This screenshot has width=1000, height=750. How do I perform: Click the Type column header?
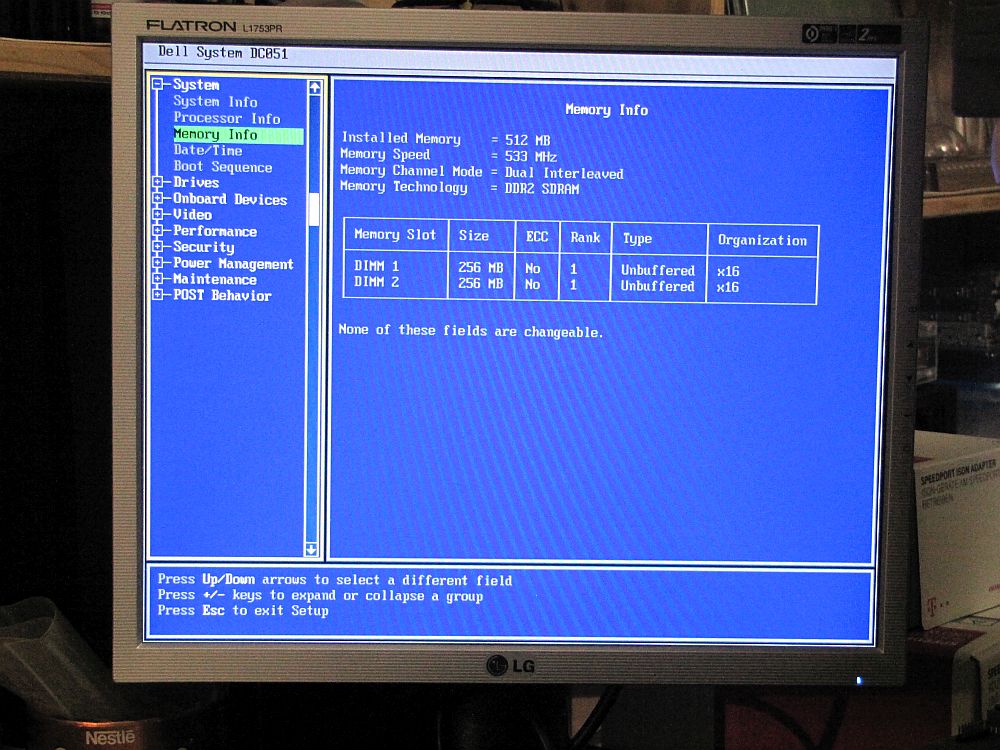[x=637, y=239]
